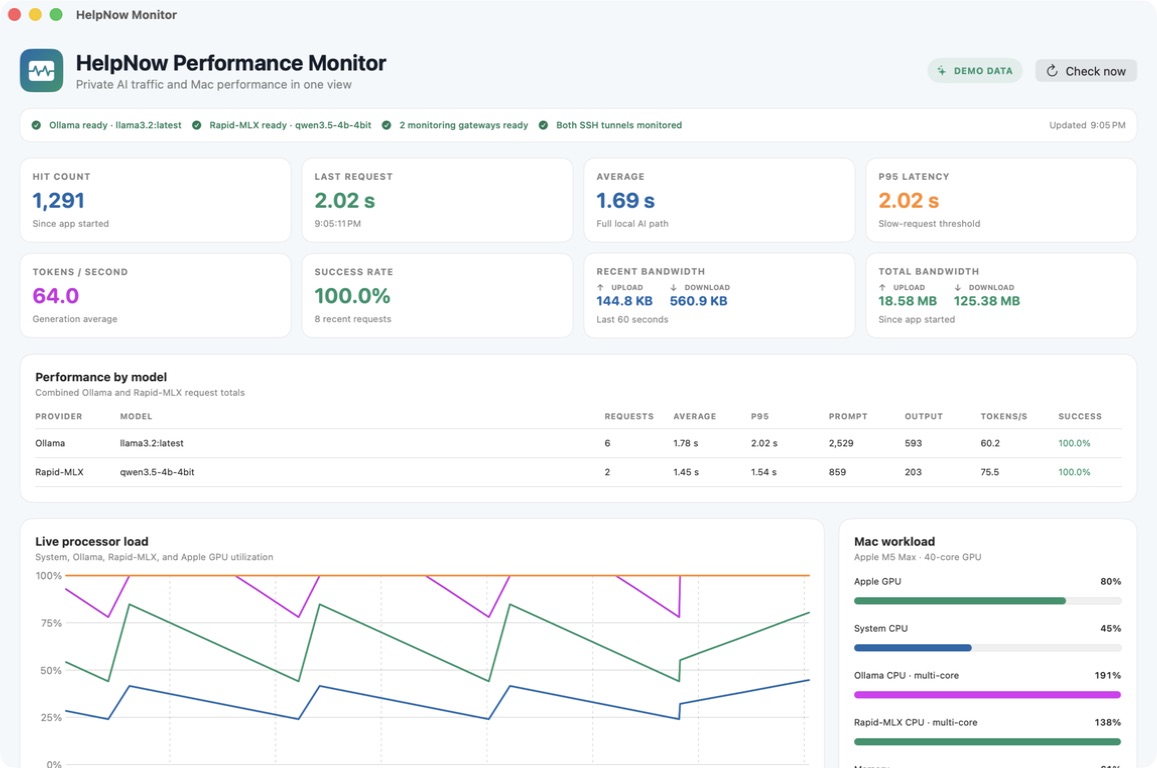
Task: Click the PROMPT column header
Action: coord(848,417)
